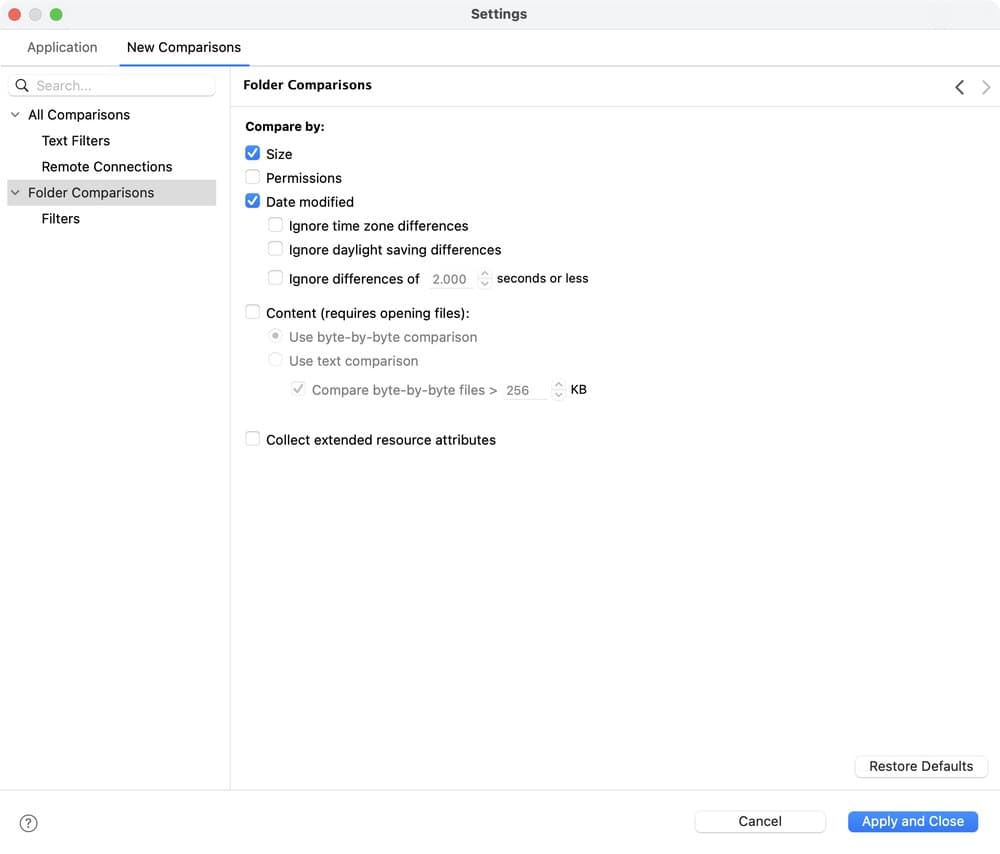This screenshot has height=854, width=1000.
Task: Toggle Compare byte-by-byte files checkbox
Action: pos(298,388)
